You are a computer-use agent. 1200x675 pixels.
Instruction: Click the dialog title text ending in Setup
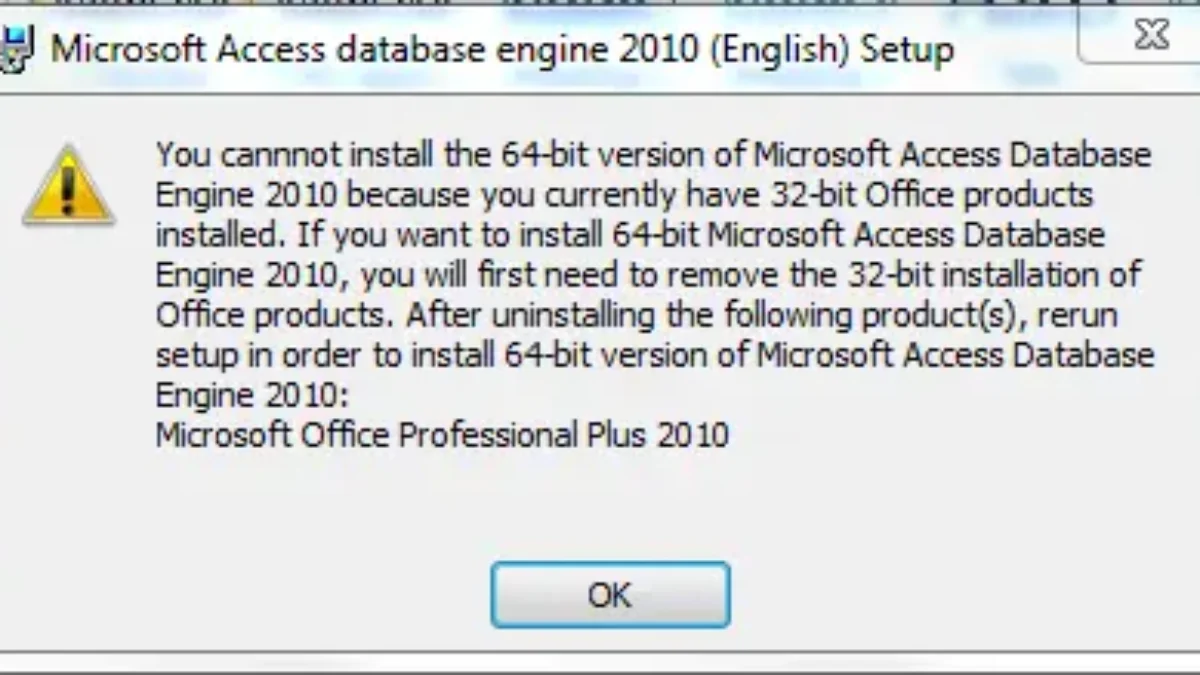point(502,49)
